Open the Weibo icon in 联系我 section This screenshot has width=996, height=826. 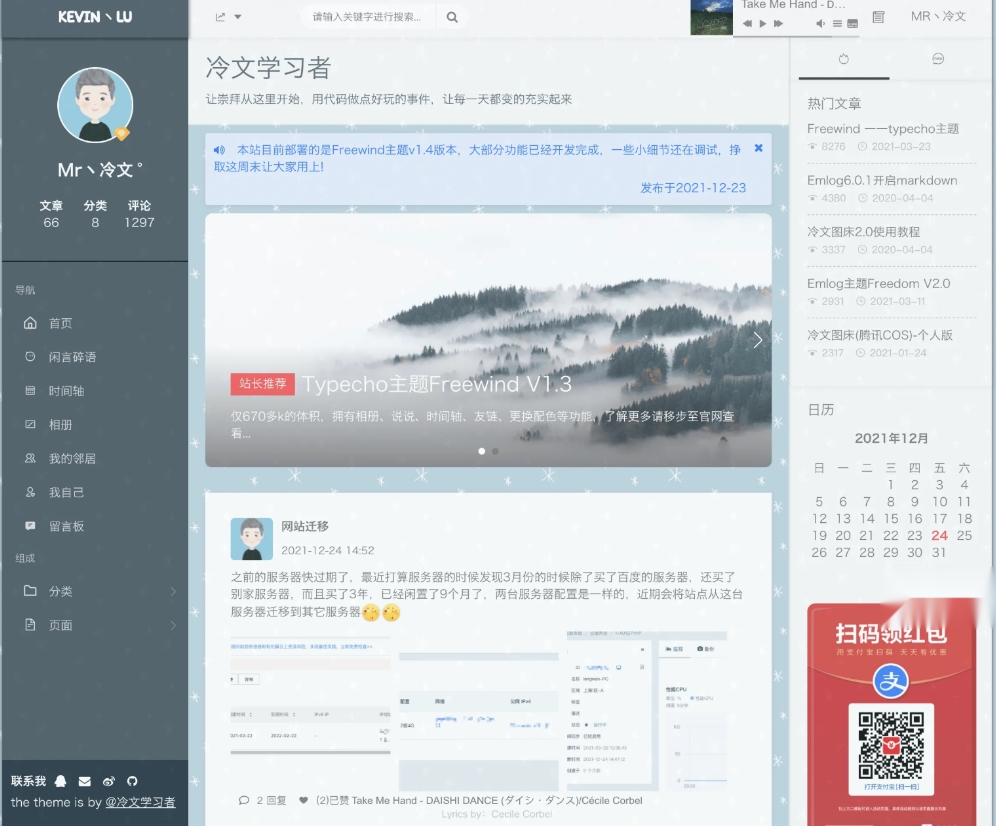109,781
